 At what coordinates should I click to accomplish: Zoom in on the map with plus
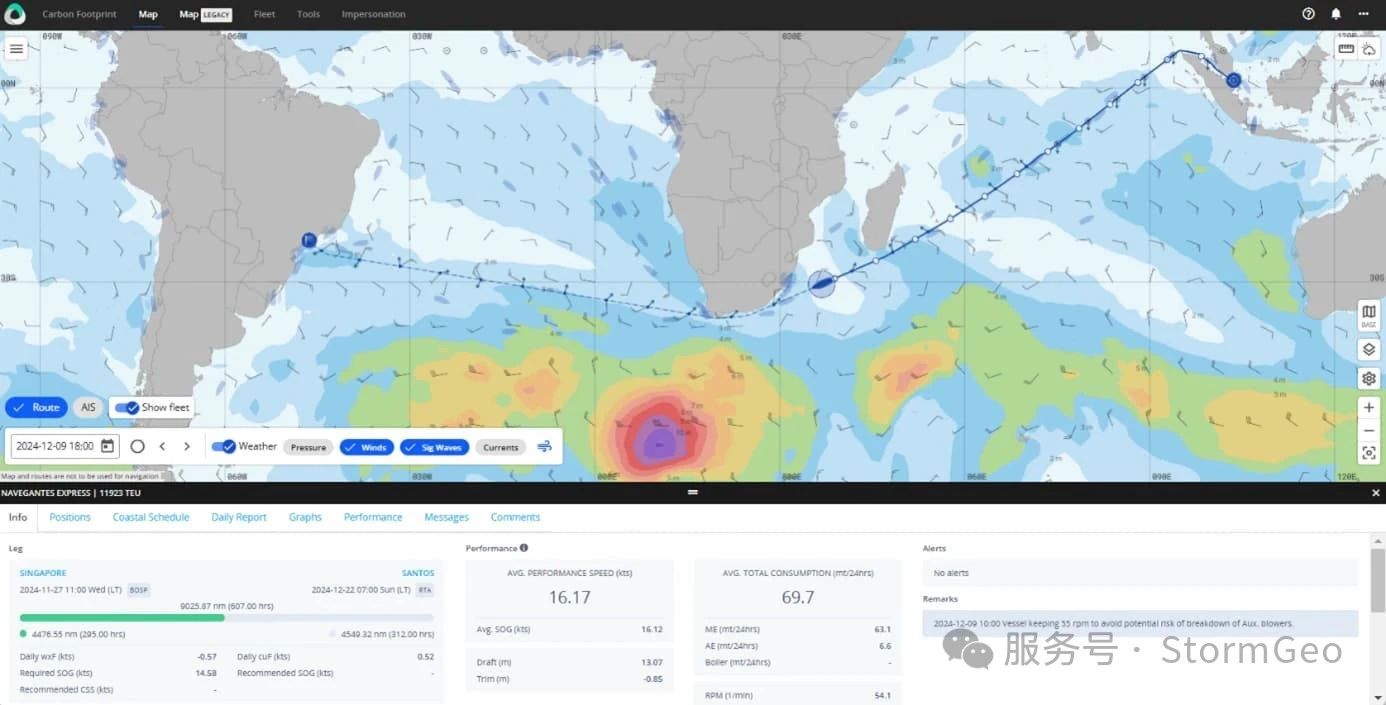coord(1369,408)
